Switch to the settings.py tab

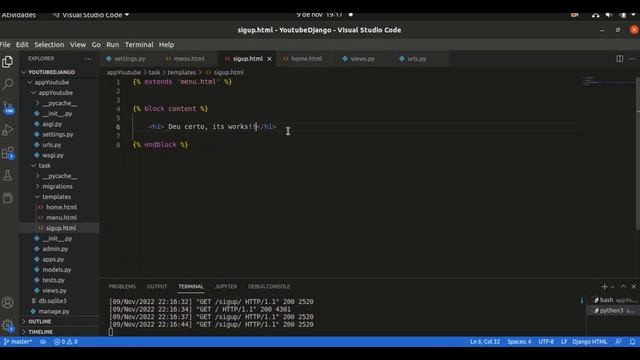(129, 59)
